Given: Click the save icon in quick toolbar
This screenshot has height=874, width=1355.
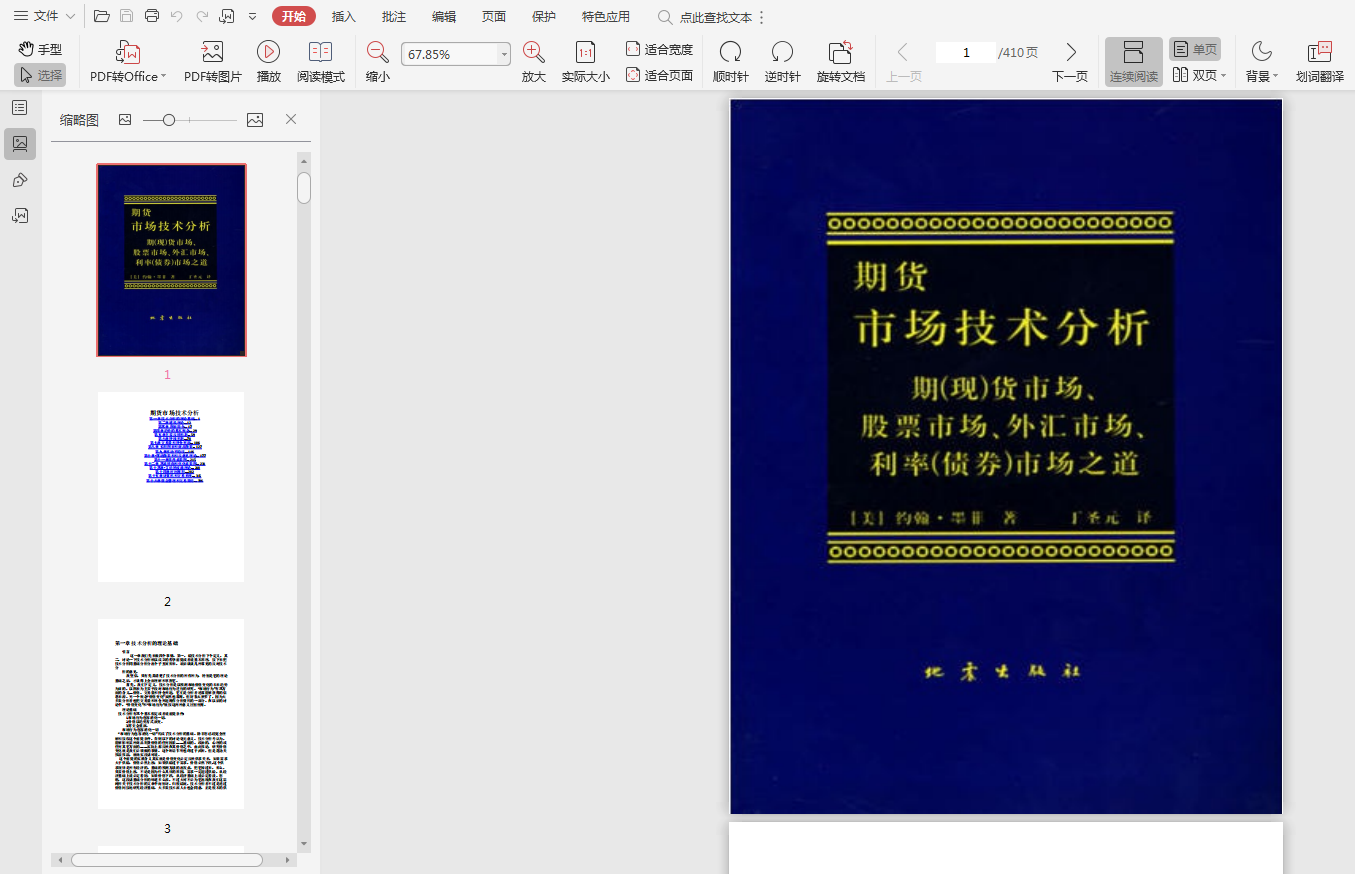Looking at the screenshot, I should tap(127, 16).
